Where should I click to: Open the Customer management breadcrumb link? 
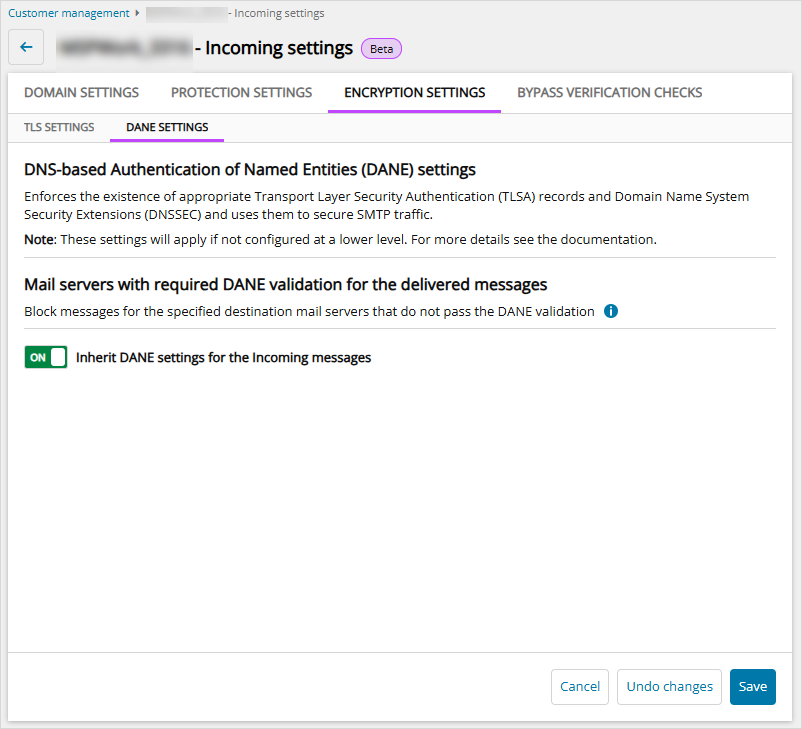click(69, 13)
